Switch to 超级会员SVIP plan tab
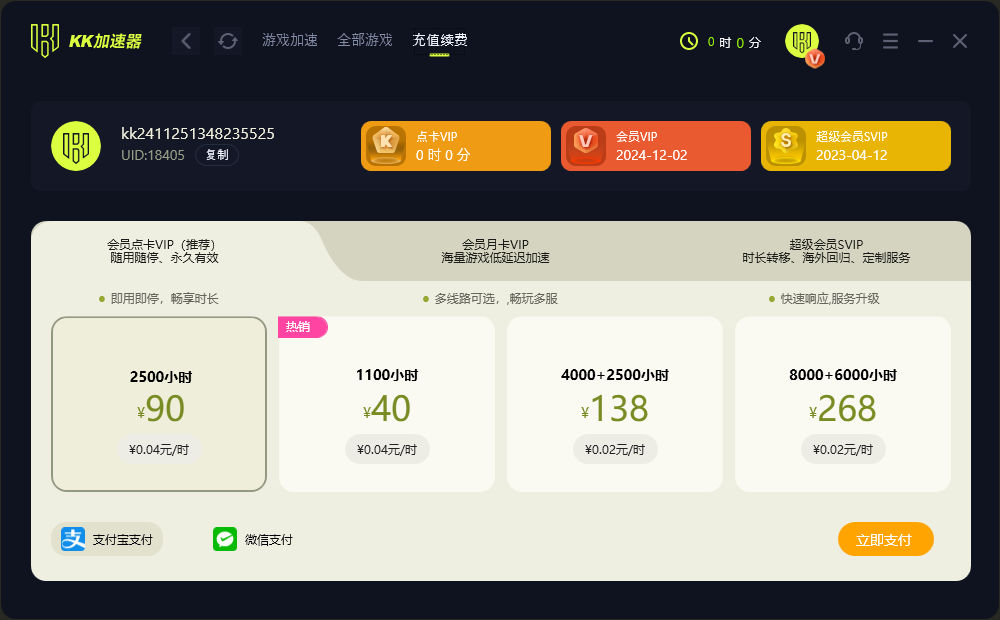This screenshot has width=1000, height=620. coord(826,251)
